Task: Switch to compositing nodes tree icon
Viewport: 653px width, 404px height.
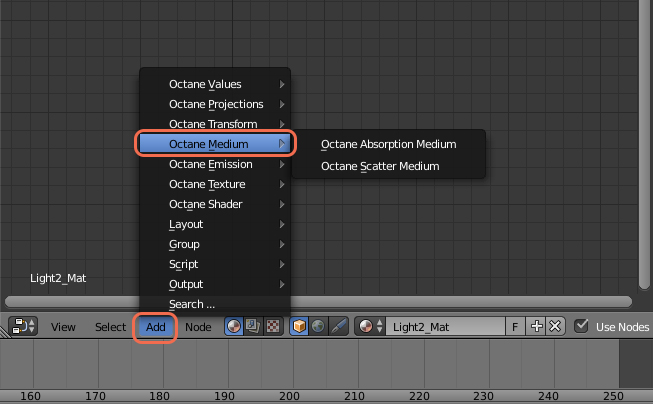Action: (x=253, y=326)
